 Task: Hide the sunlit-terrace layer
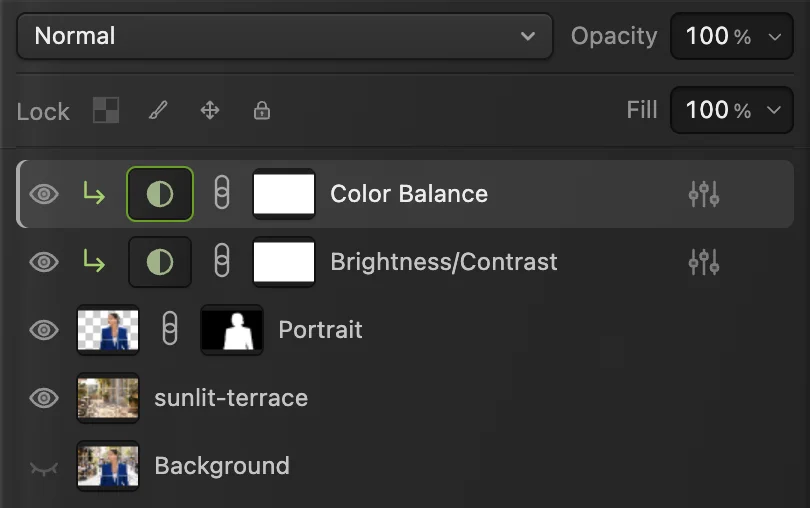tap(44, 398)
